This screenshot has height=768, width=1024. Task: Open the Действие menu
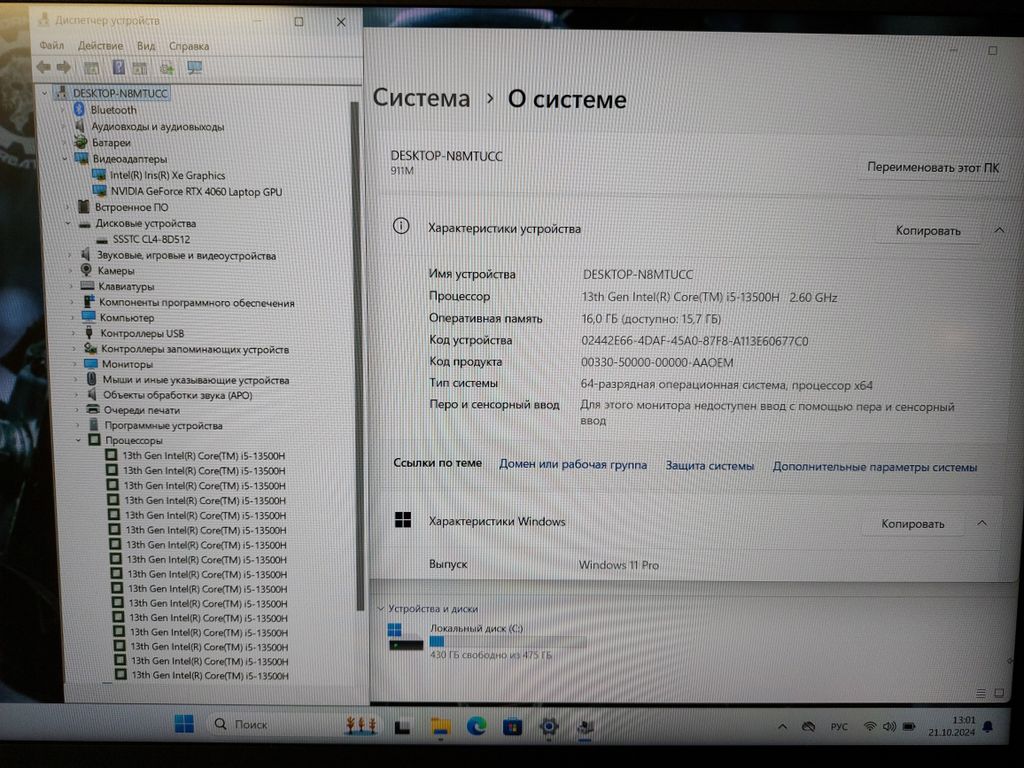(x=100, y=46)
